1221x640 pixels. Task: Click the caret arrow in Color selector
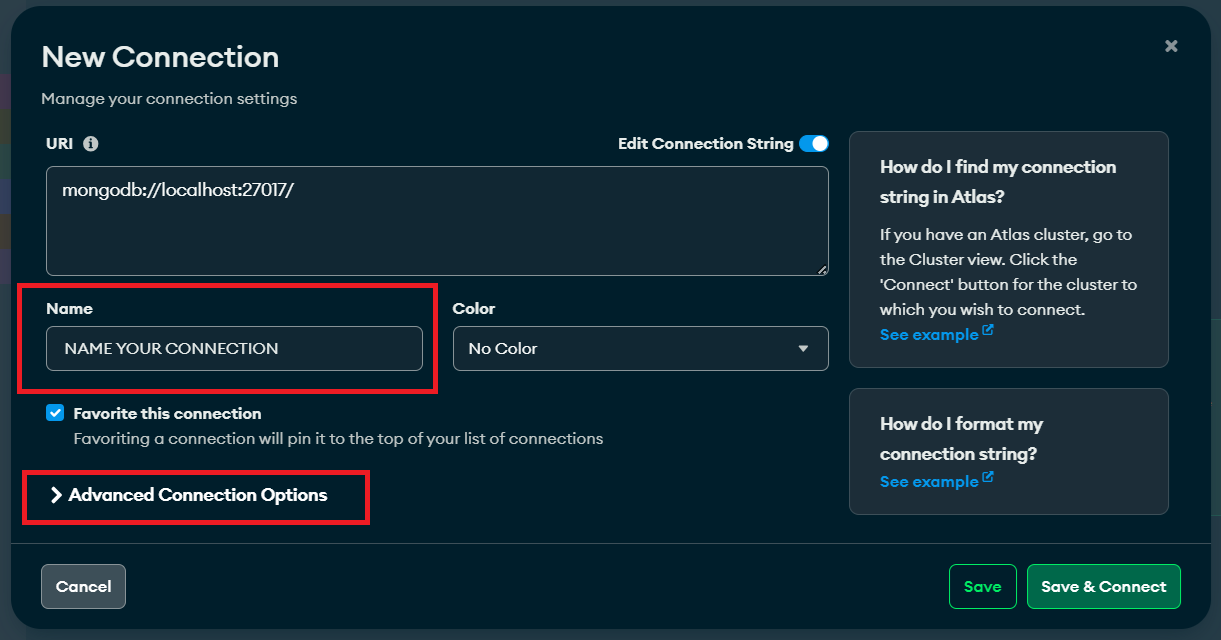tap(803, 349)
